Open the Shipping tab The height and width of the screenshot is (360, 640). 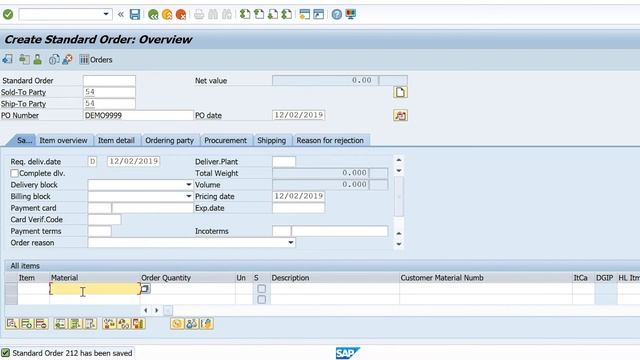[271, 140]
